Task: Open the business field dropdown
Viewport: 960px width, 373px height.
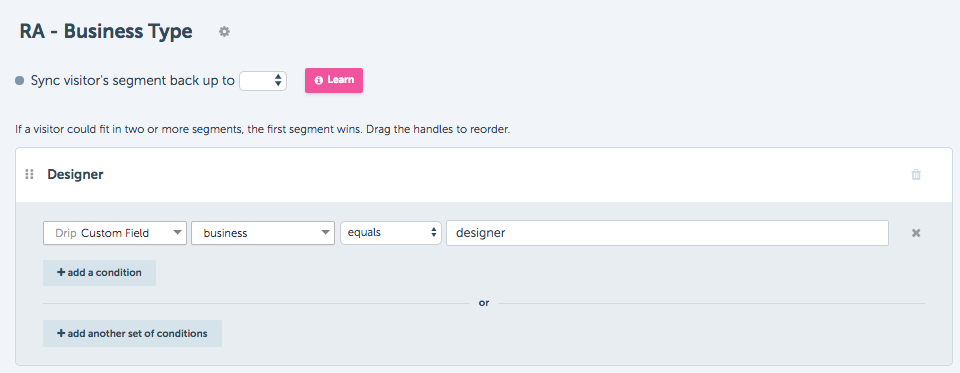Action: (263, 233)
